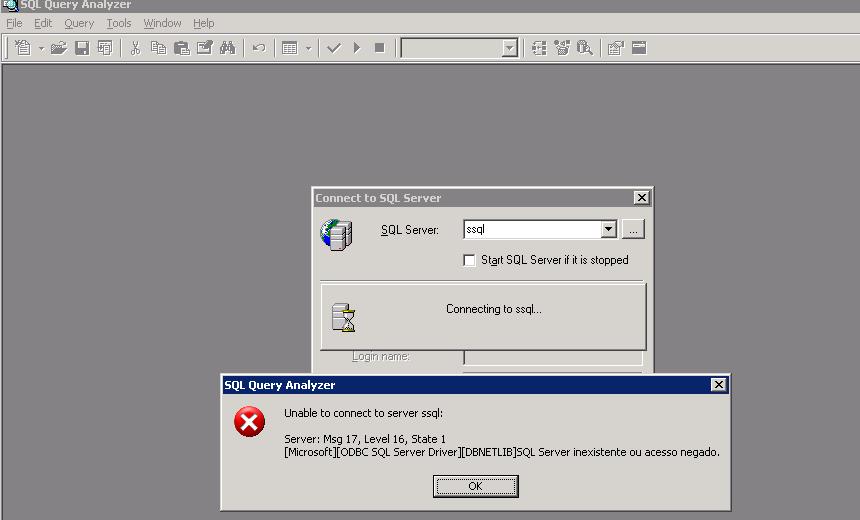This screenshot has height=520, width=860.
Task: Click OK in the error dialog
Action: 476,486
